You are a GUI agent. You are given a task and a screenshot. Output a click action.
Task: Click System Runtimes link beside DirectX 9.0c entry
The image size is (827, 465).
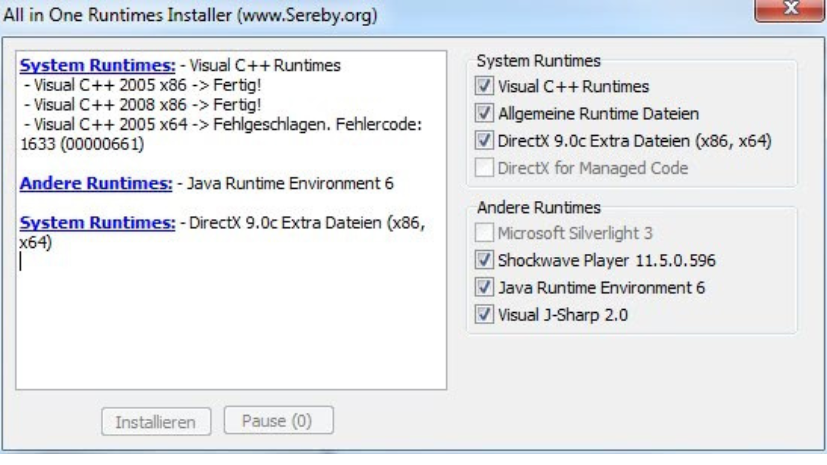click(97, 223)
